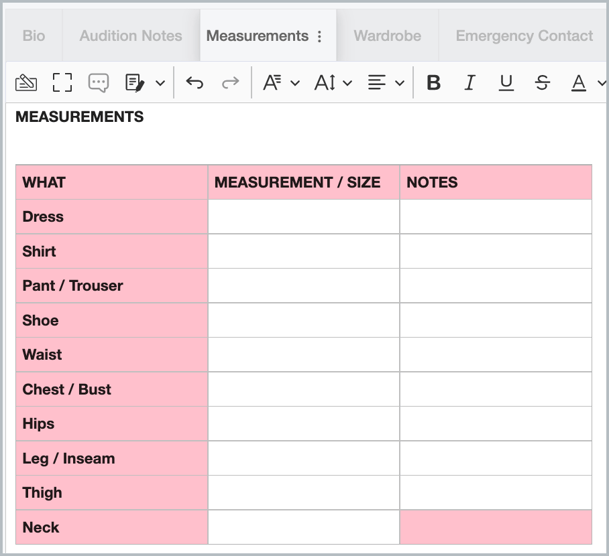Toggle italic formatting
Screen dimensions: 609x556
click(x=470, y=83)
